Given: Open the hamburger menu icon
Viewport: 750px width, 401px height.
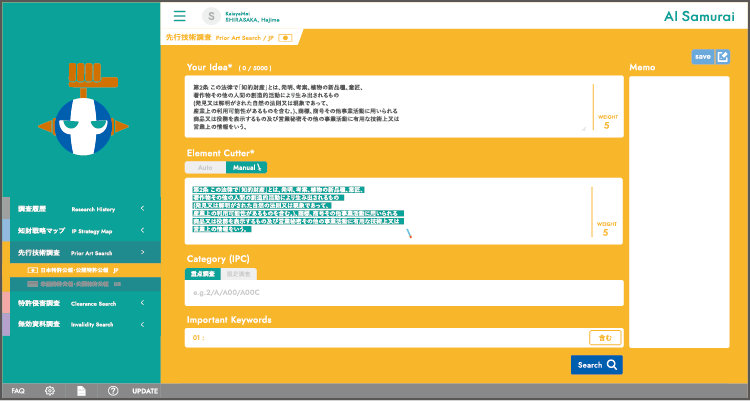Looking at the screenshot, I should pos(179,16).
